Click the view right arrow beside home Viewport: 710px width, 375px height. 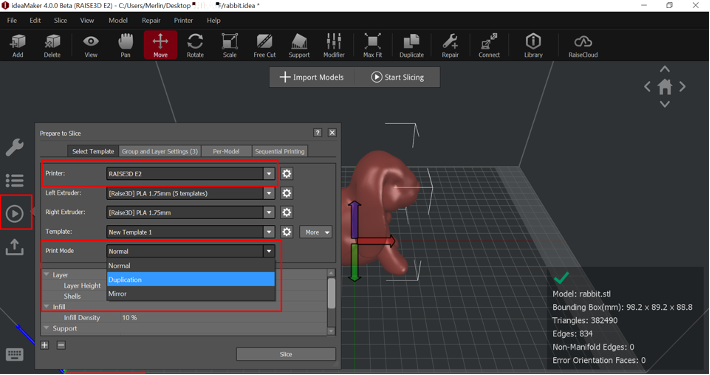(x=682, y=87)
